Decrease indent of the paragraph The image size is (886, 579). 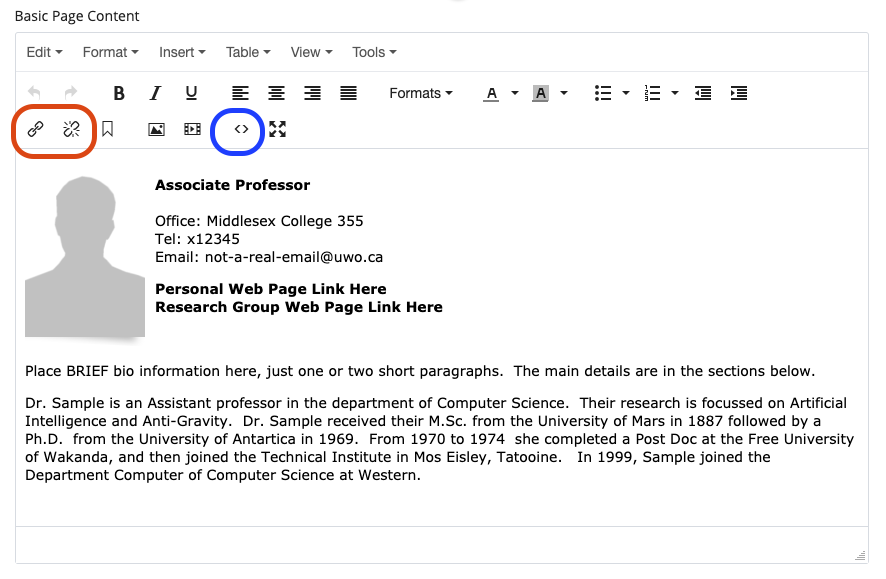pyautogui.click(x=703, y=93)
